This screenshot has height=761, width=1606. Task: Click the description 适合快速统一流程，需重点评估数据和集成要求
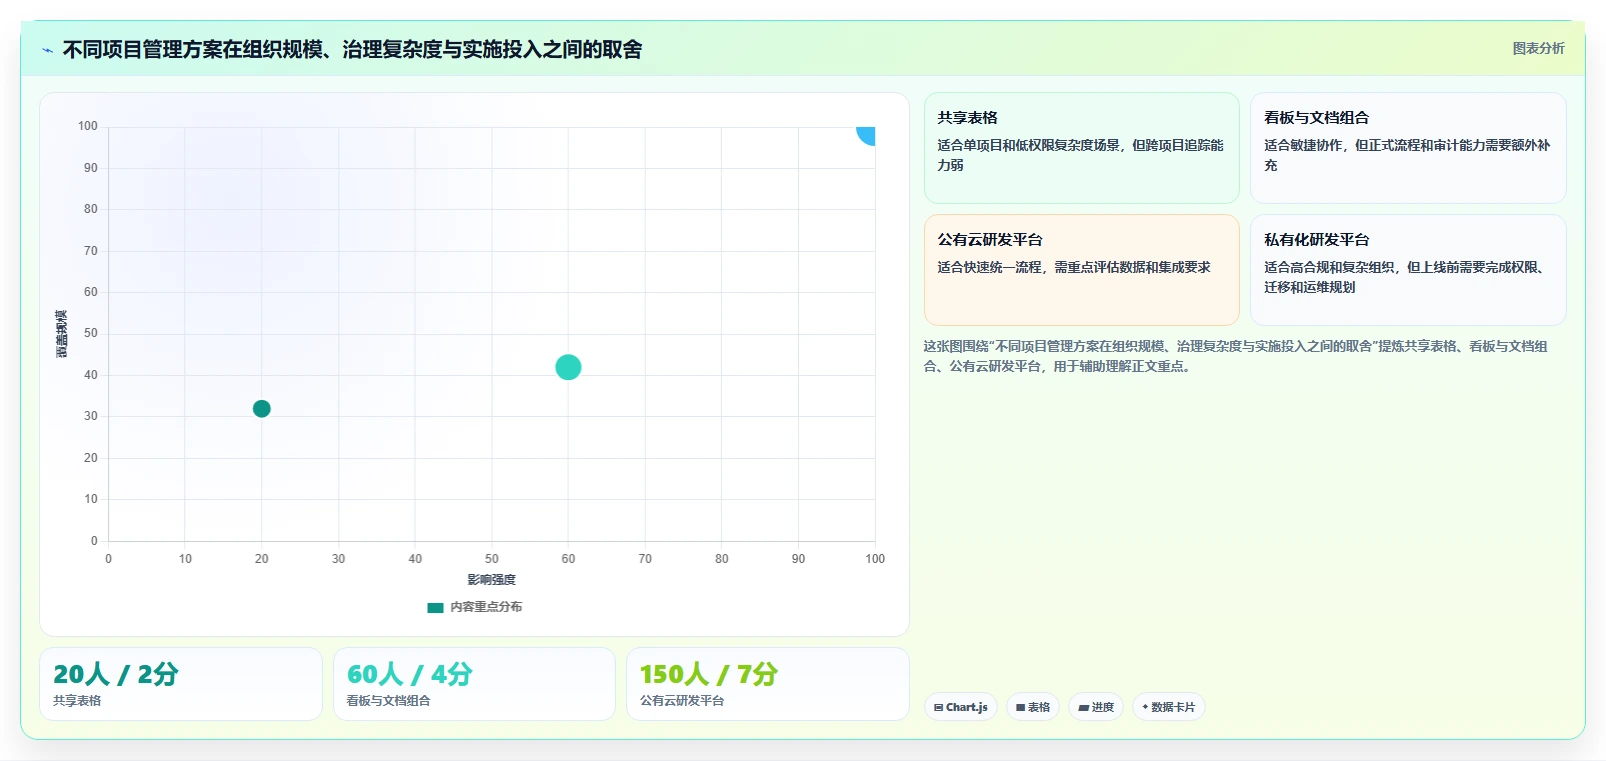(x=1074, y=267)
